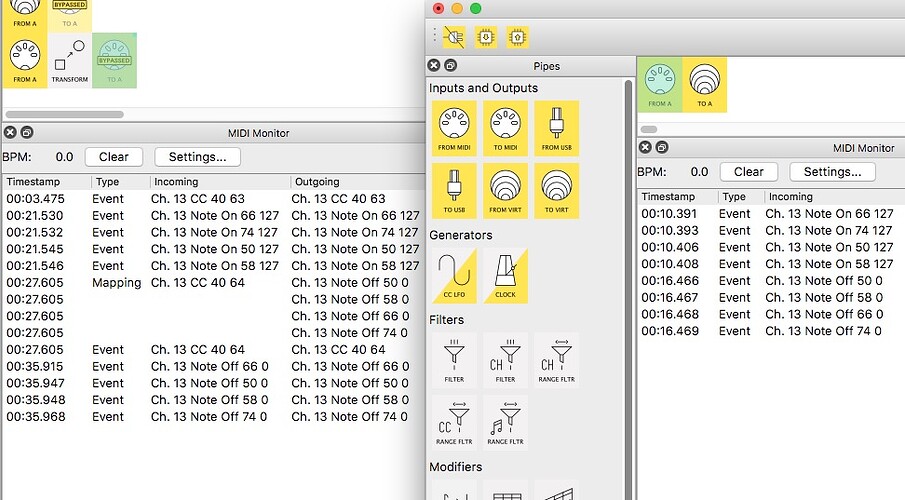The image size is (905, 500).
Task: Close the left window's MIDI Monitor panel
Action: click(10, 133)
